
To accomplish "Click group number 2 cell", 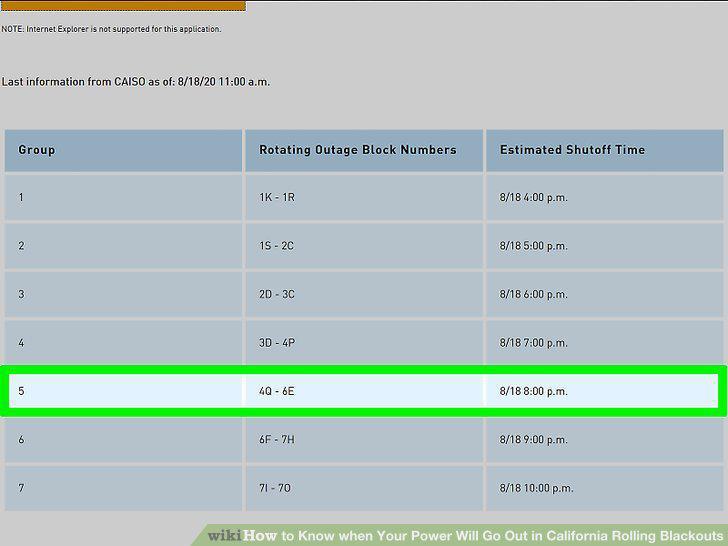I will [x=123, y=246].
